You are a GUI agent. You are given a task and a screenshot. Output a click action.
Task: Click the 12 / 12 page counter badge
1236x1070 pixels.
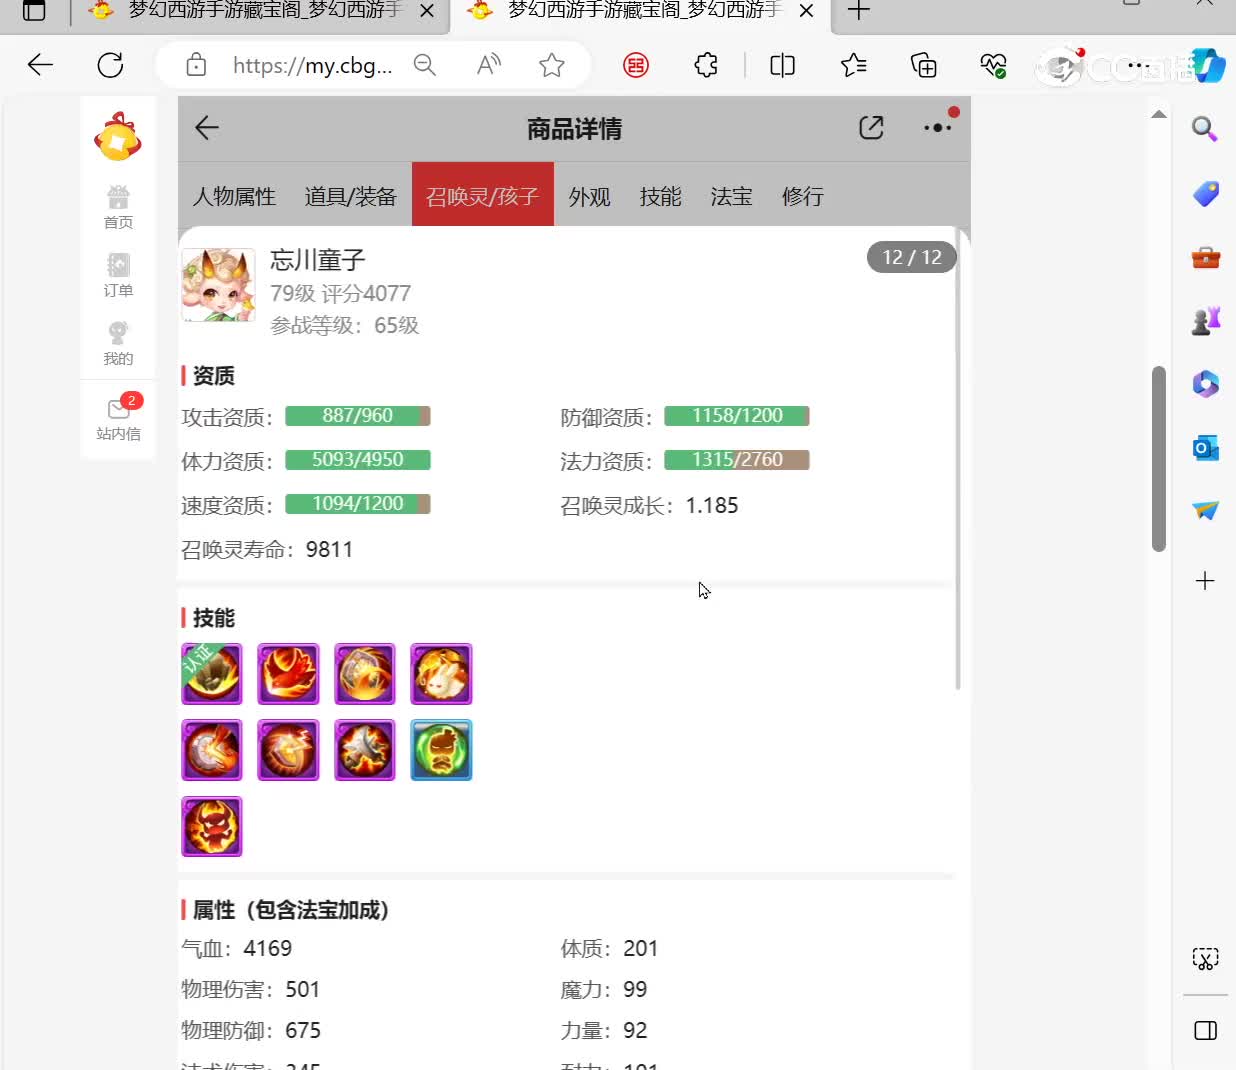912,257
